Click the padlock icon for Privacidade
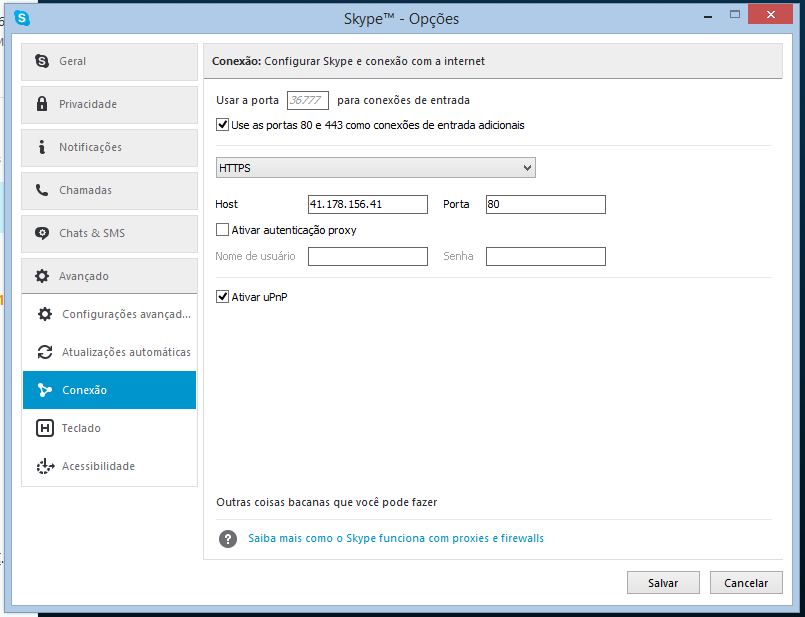This screenshot has height=617, width=805. click(42, 104)
